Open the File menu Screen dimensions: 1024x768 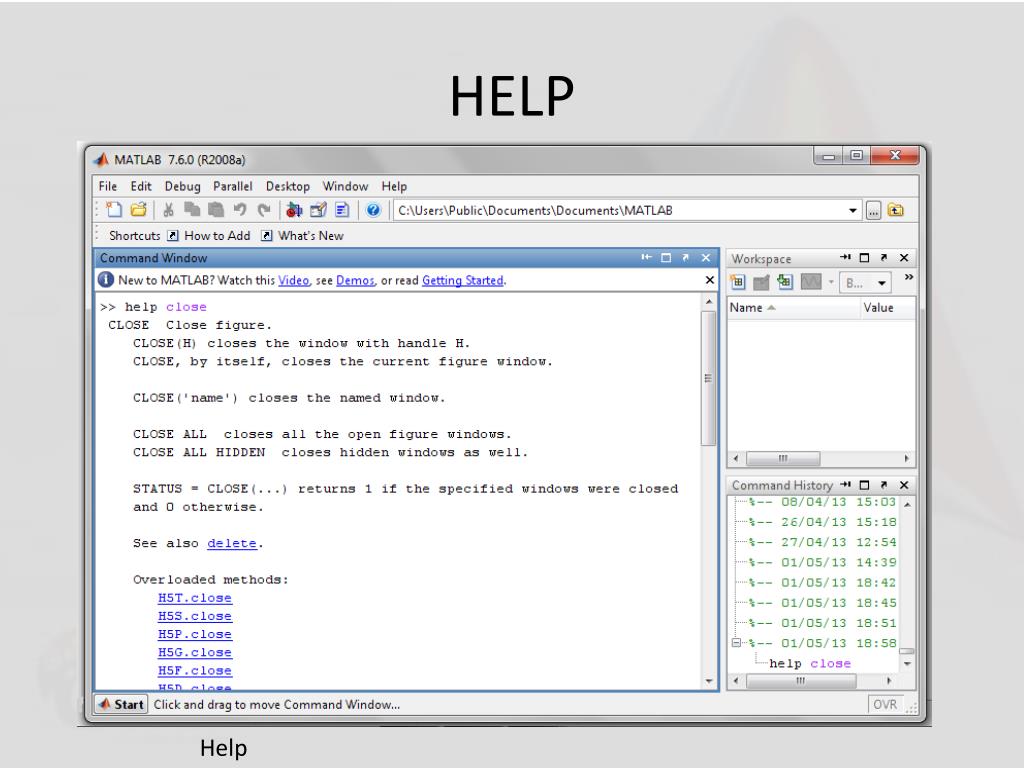[x=108, y=186]
